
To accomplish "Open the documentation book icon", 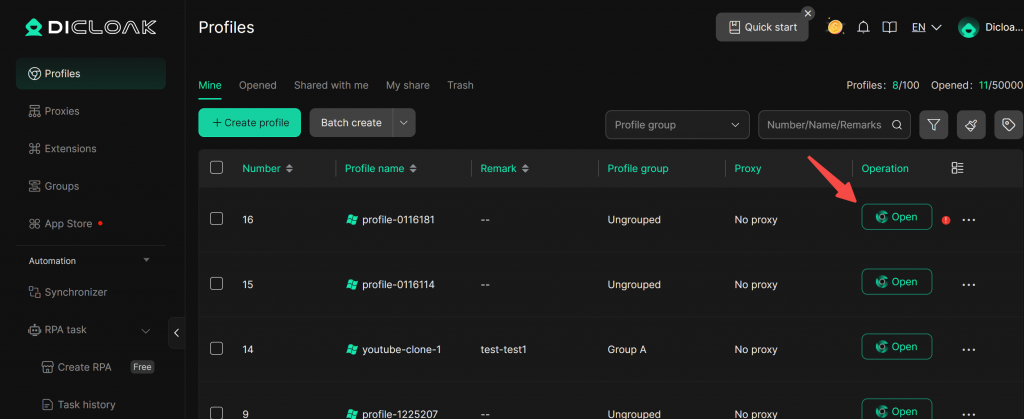I will click(x=889, y=27).
